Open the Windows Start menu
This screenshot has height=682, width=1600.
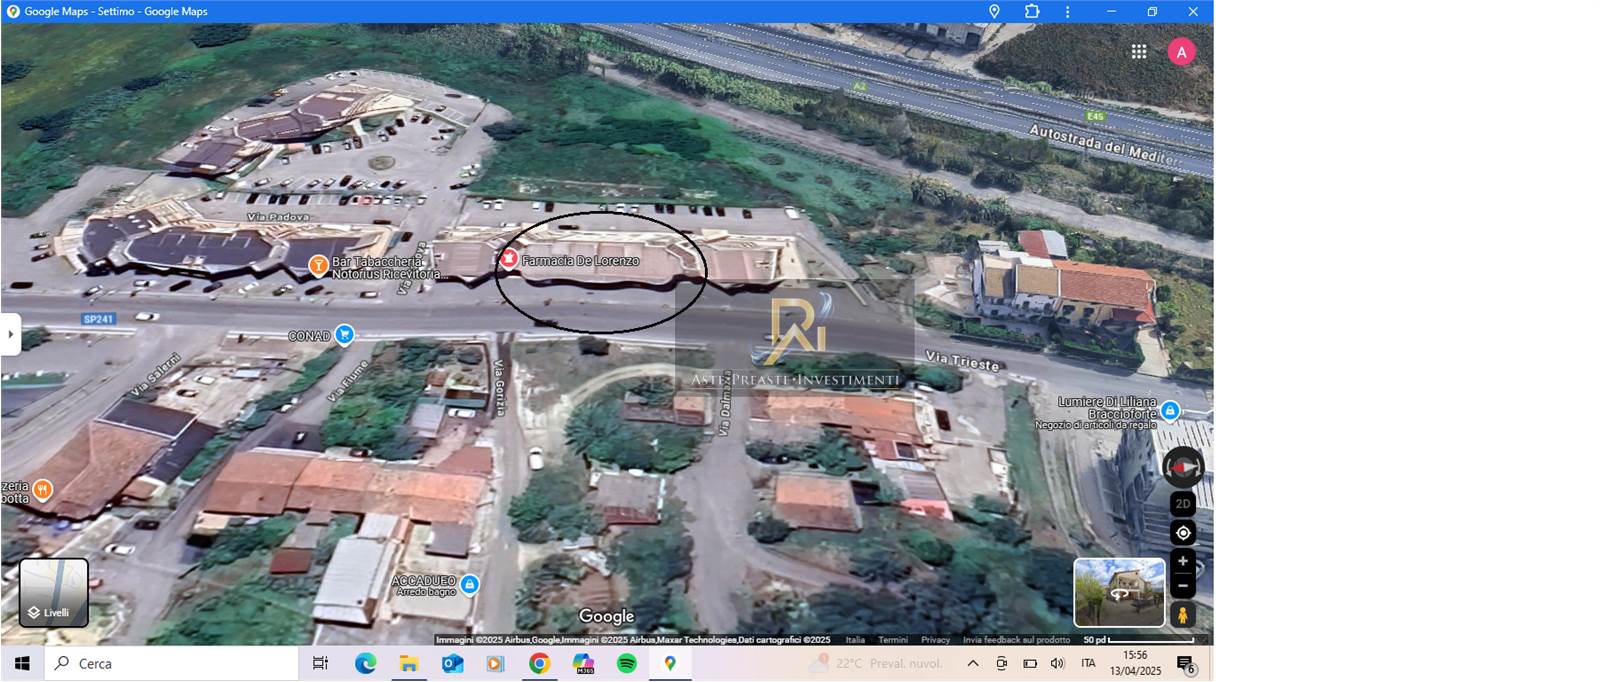[22, 663]
